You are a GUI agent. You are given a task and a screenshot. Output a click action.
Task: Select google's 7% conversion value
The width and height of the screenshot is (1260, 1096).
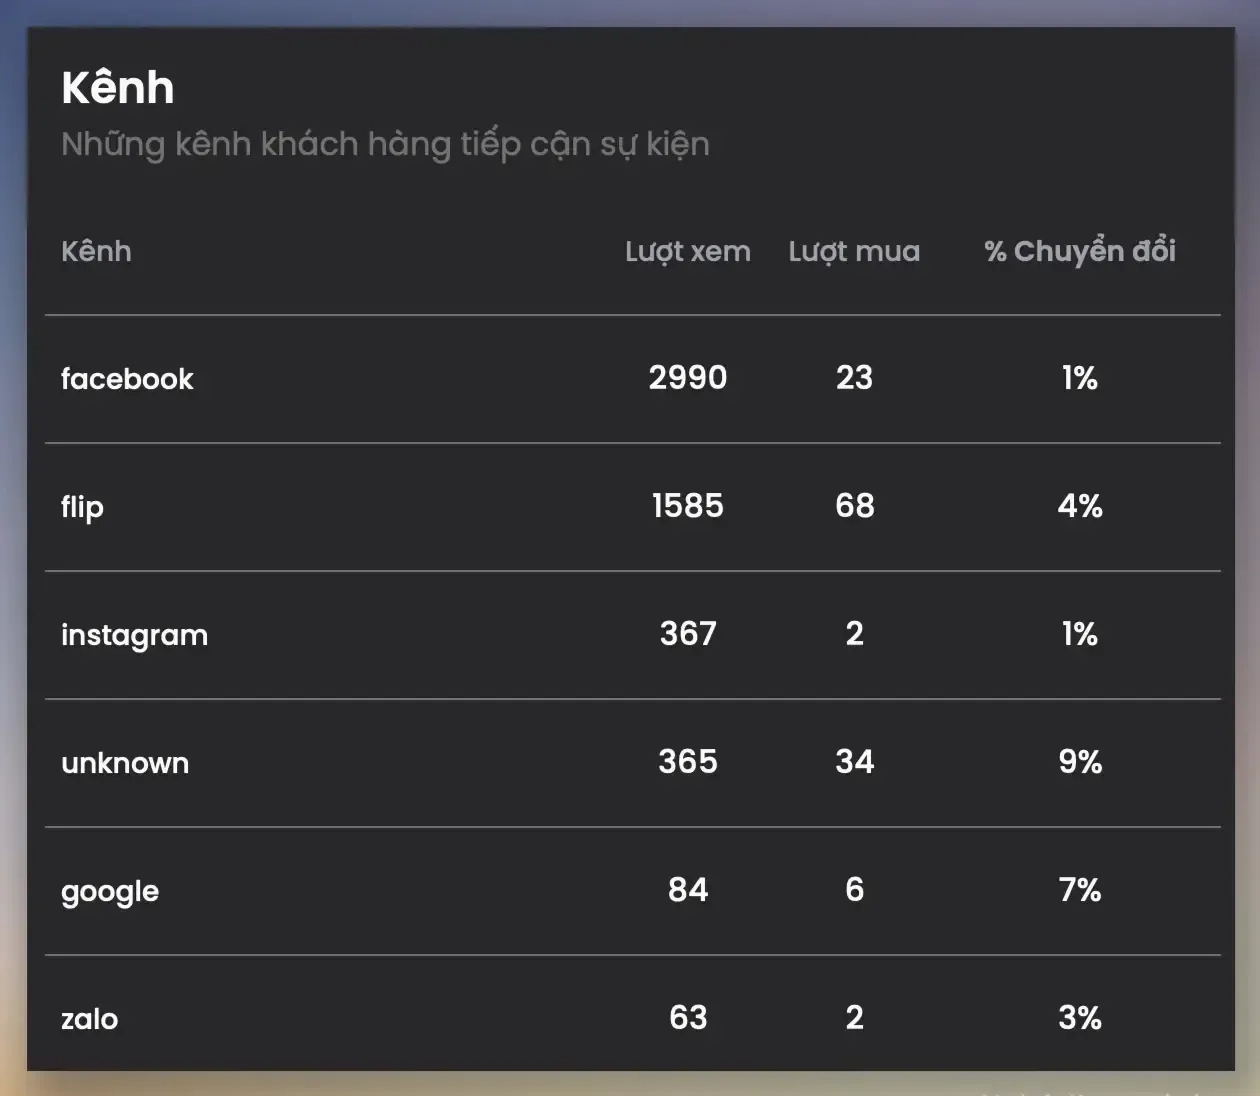[x=1079, y=890]
